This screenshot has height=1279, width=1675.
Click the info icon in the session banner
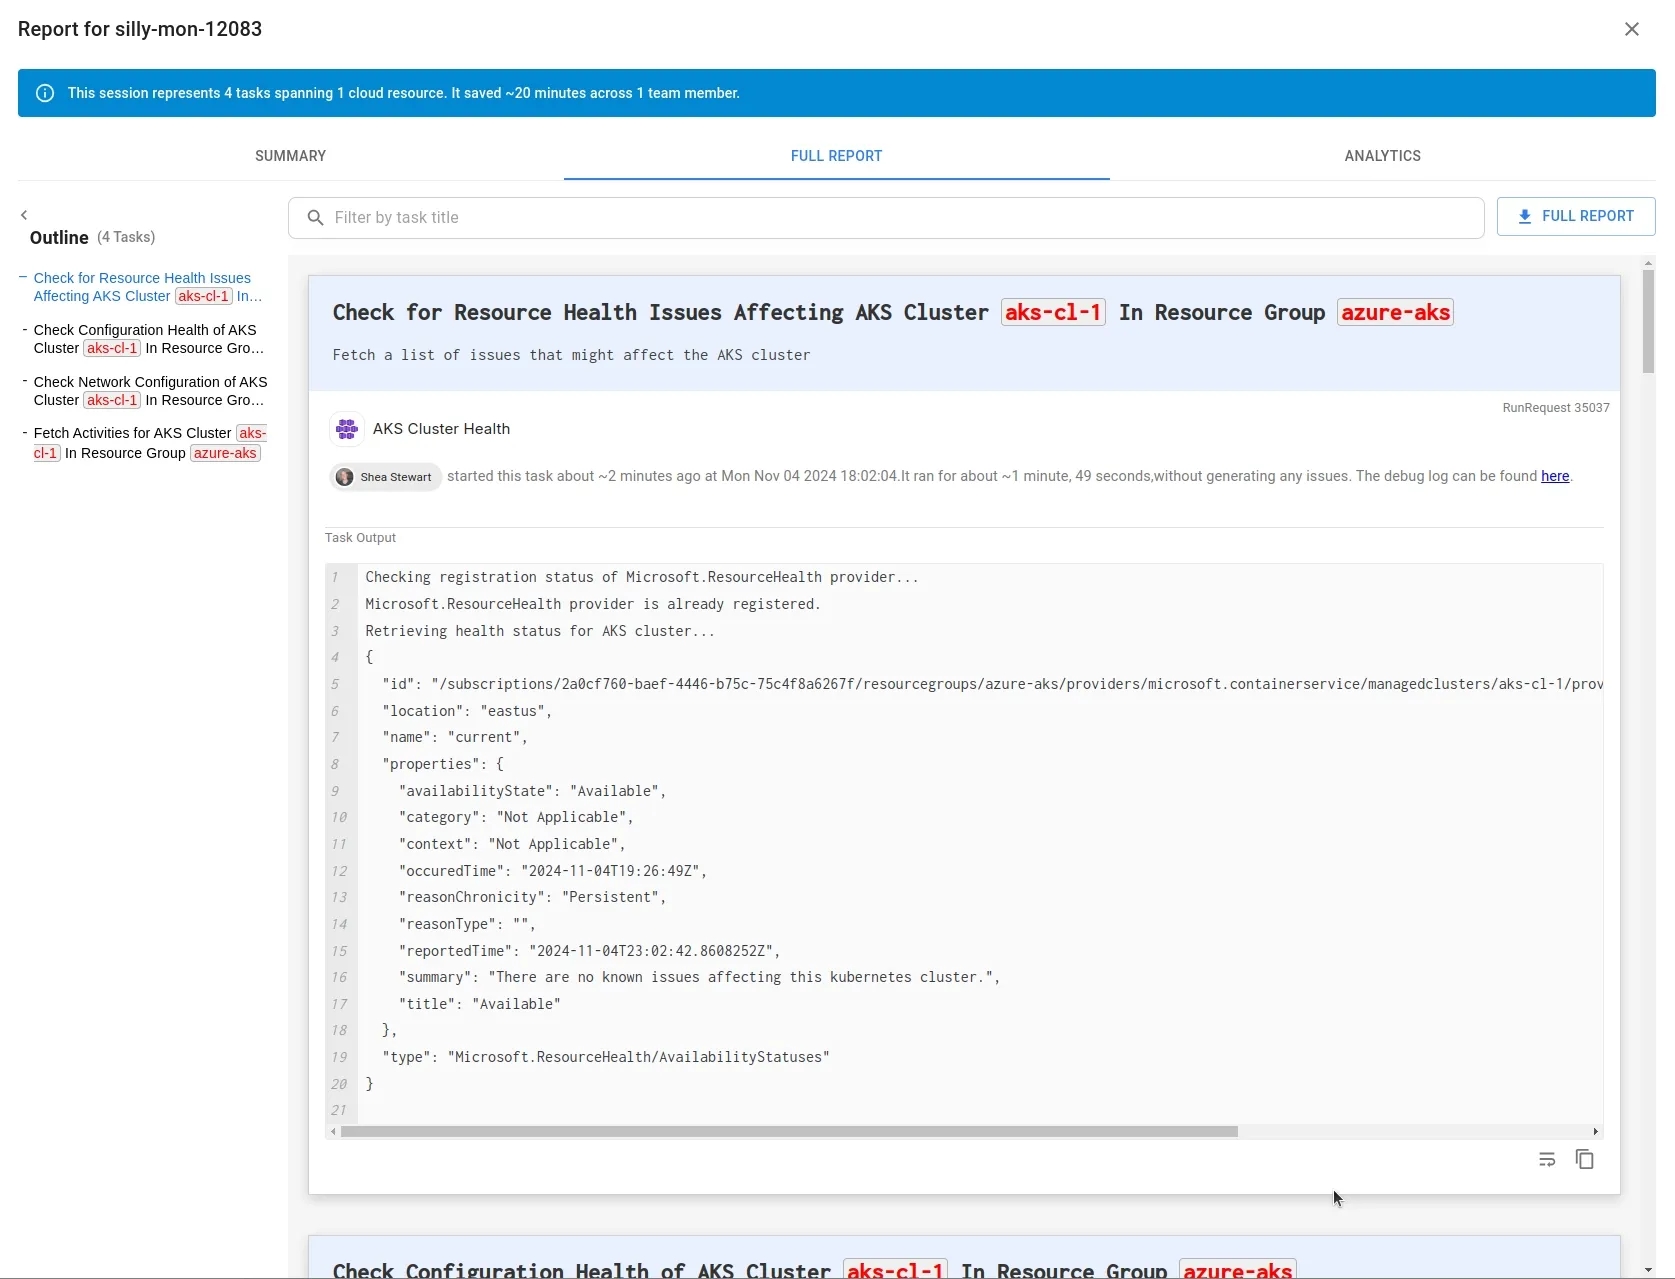(45, 92)
